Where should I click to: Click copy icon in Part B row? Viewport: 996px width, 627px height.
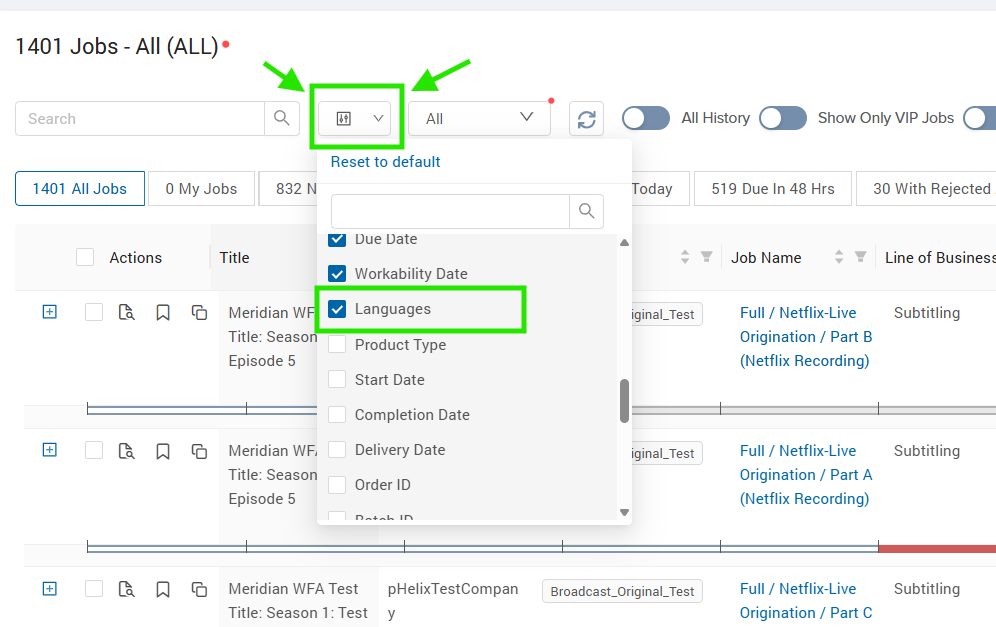pos(199,313)
